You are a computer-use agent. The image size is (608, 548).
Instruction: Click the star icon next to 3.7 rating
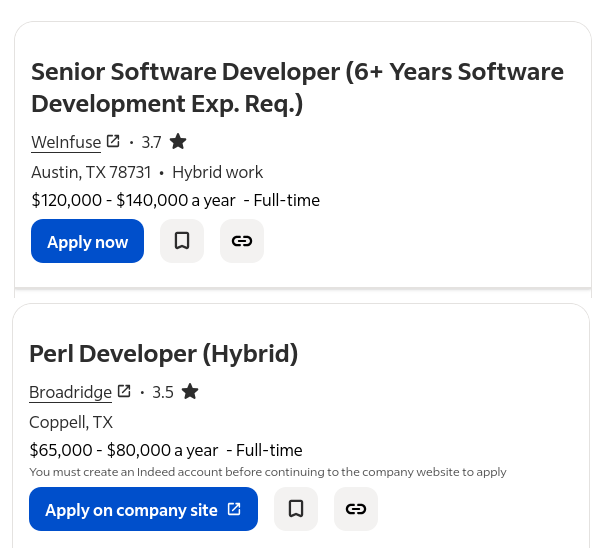pos(178,141)
